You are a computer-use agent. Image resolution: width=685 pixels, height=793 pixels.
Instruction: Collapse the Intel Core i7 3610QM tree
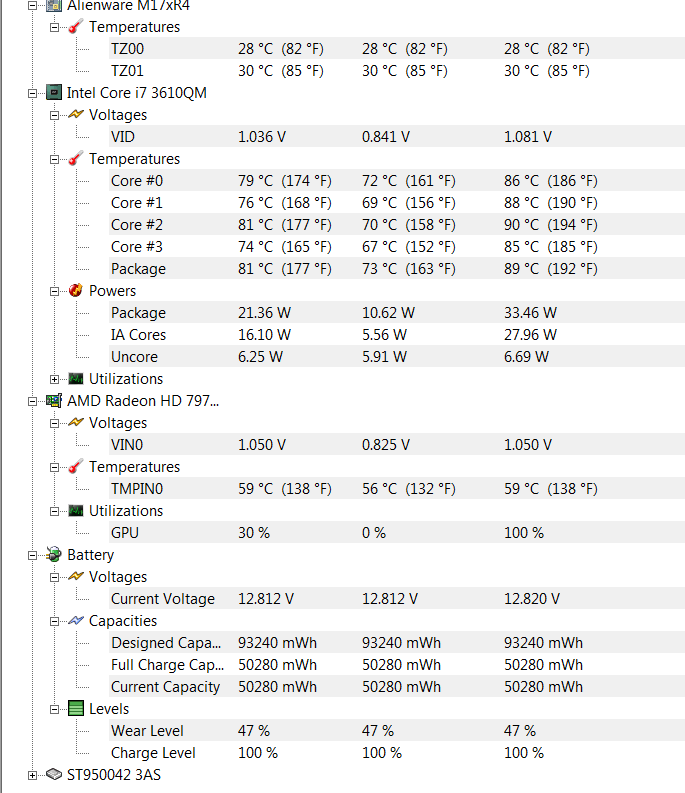(x=32, y=93)
